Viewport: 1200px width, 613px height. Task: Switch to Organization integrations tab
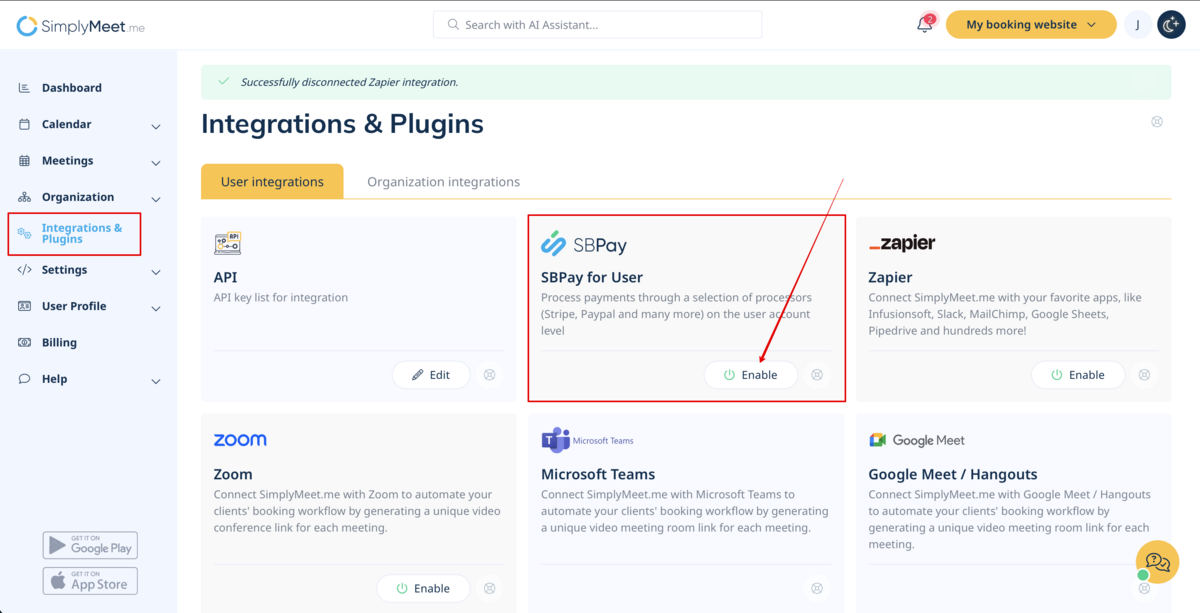tap(443, 182)
